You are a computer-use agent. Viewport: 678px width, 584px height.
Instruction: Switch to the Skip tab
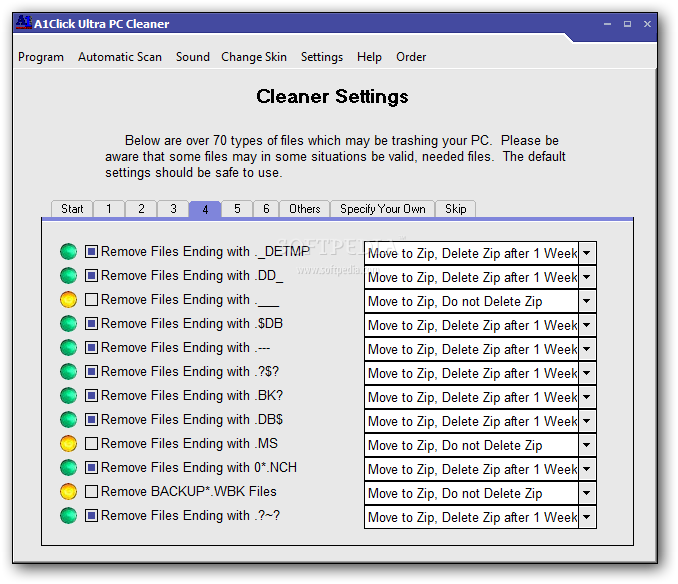[455, 209]
